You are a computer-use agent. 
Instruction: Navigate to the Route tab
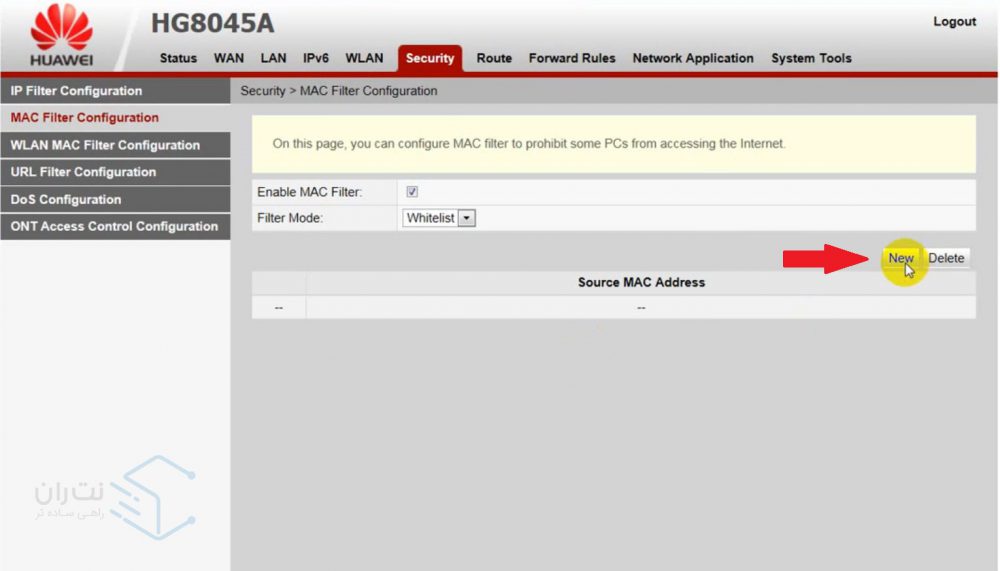click(494, 58)
